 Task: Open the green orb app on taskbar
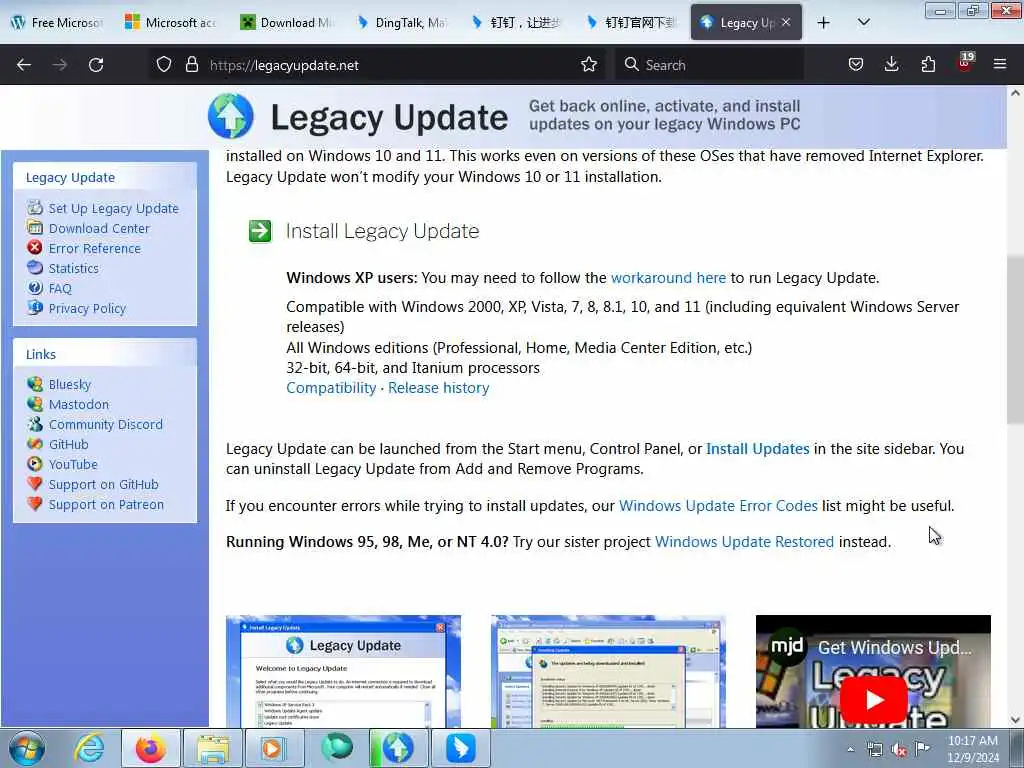tap(337, 748)
